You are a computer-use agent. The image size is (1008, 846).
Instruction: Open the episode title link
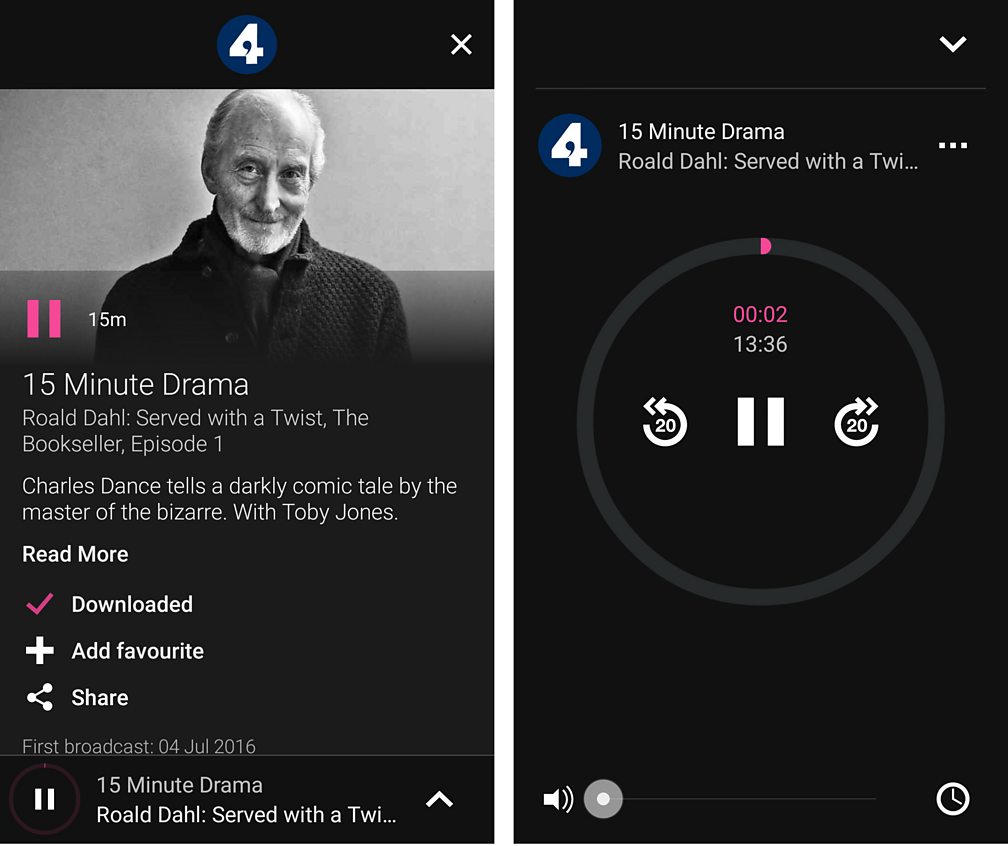click(x=136, y=384)
